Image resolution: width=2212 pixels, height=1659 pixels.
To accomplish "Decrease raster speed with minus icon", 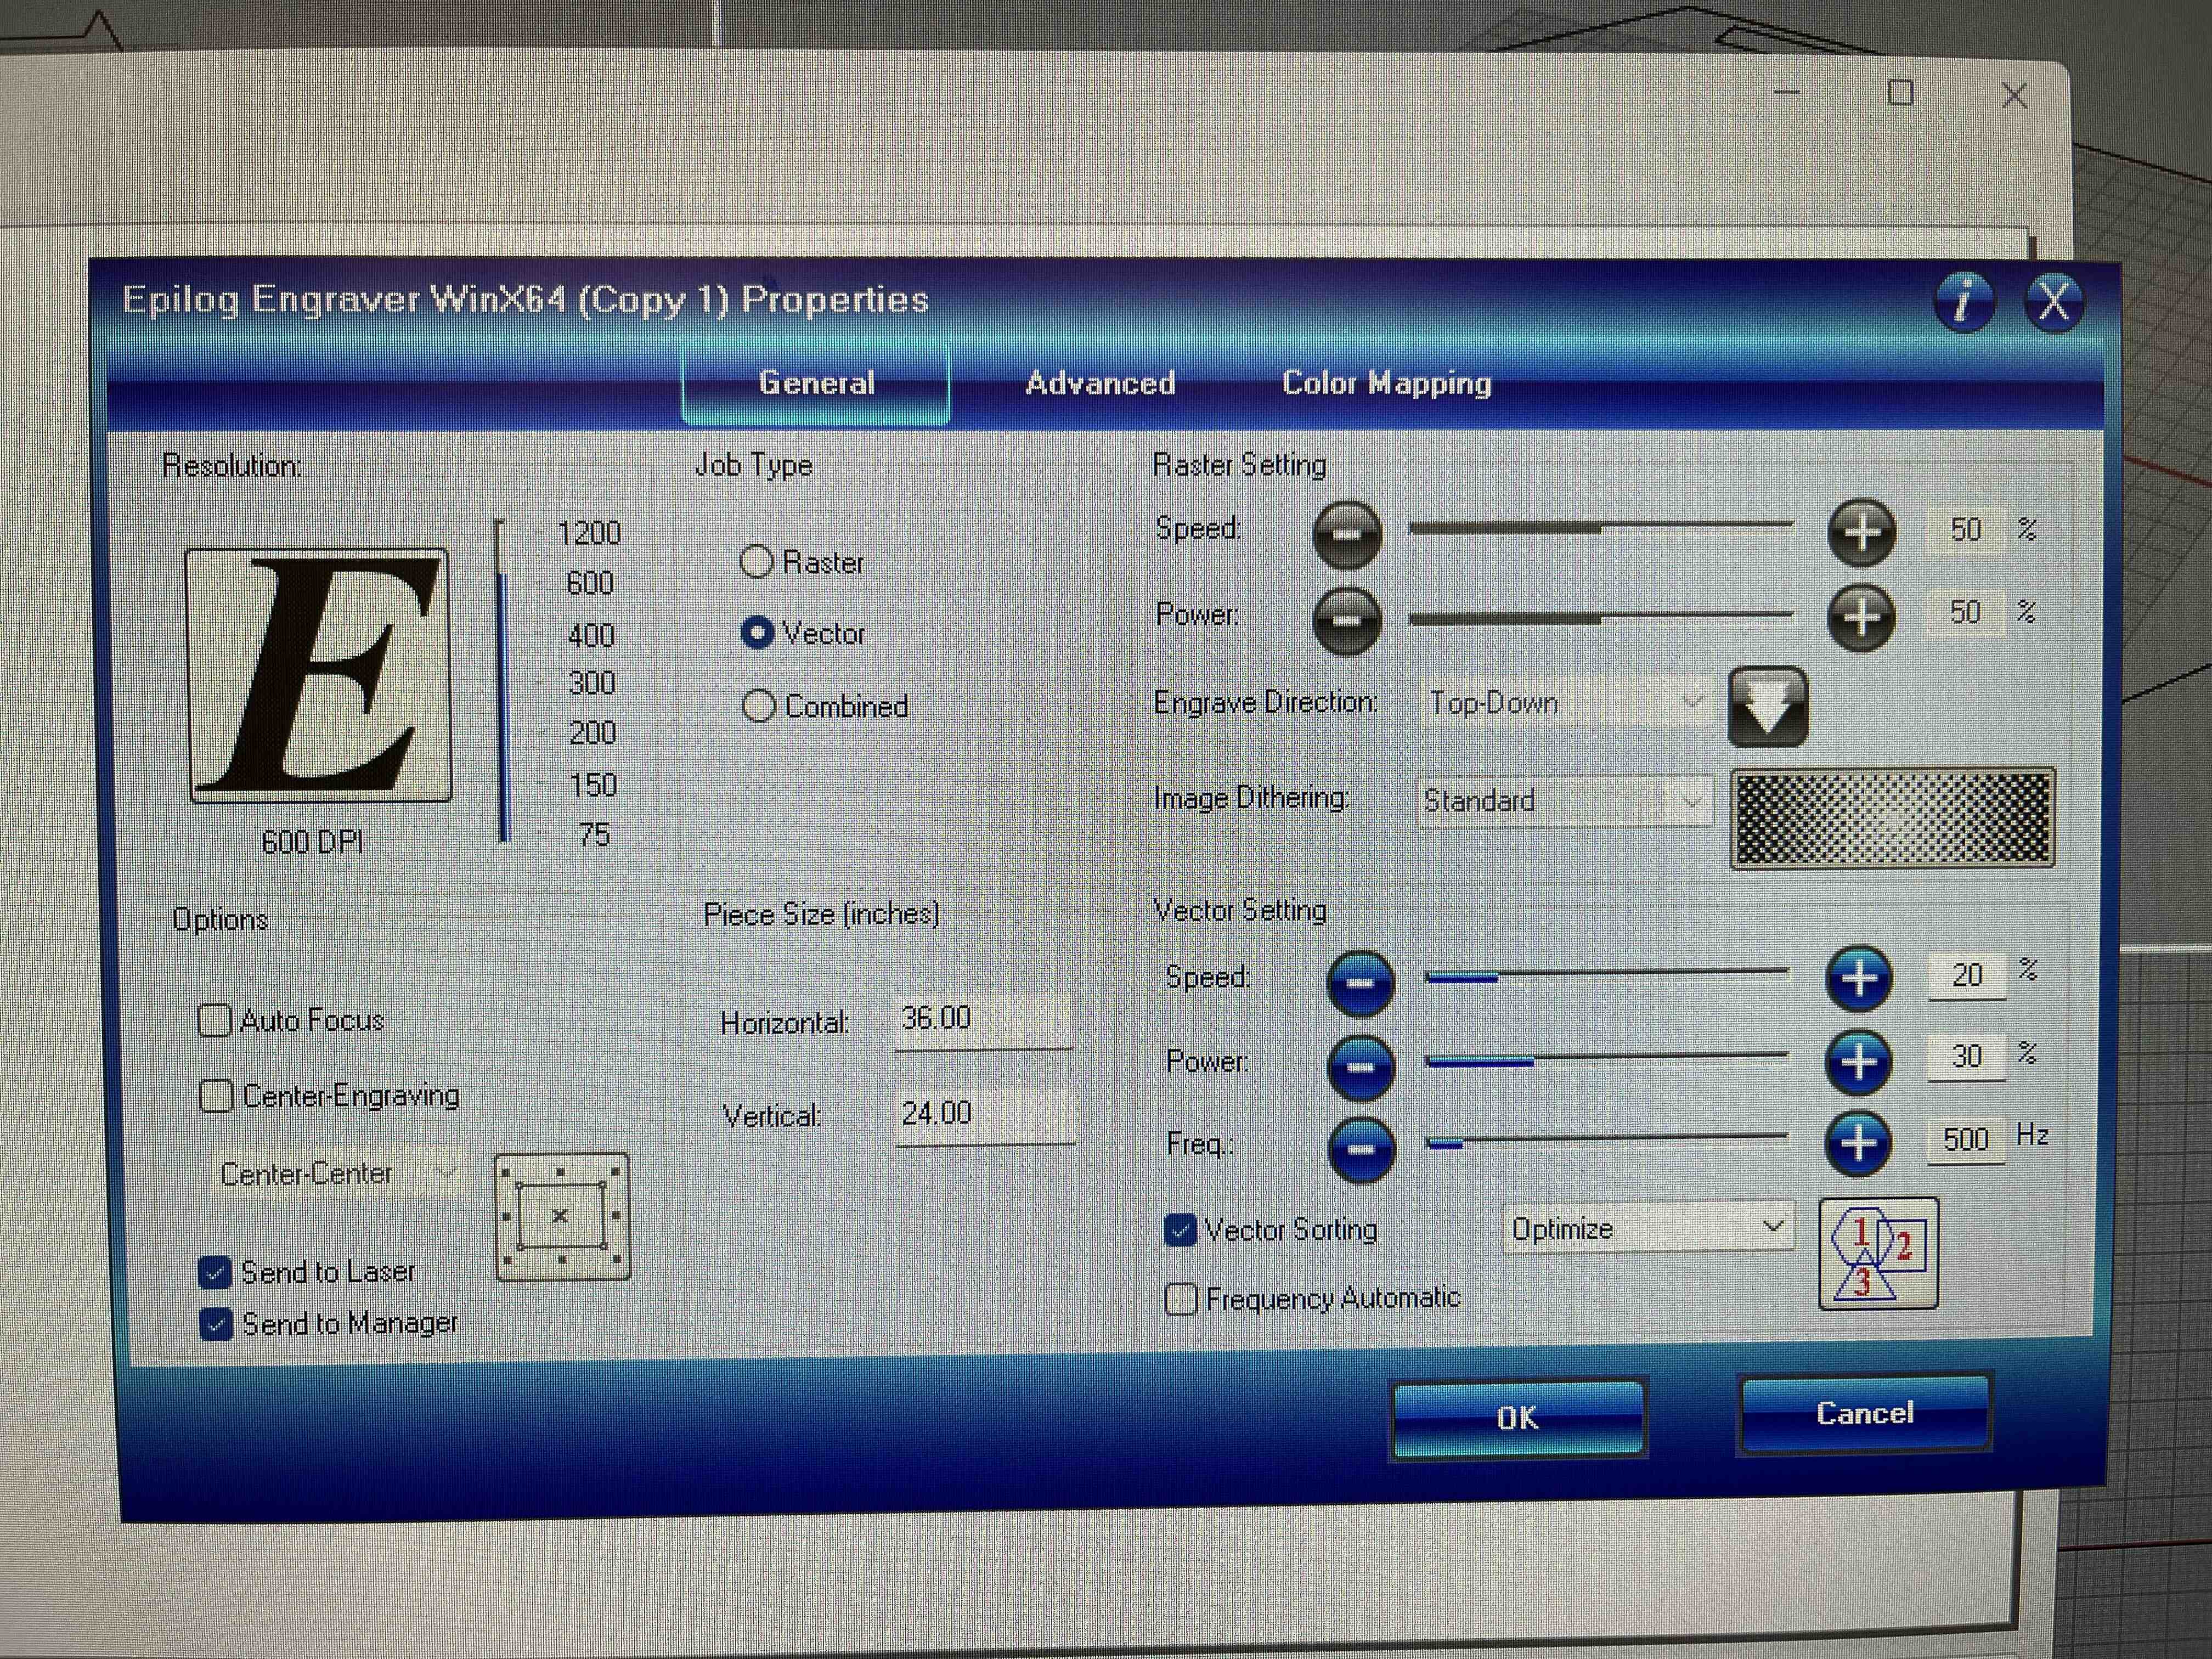I will pos(1347,534).
